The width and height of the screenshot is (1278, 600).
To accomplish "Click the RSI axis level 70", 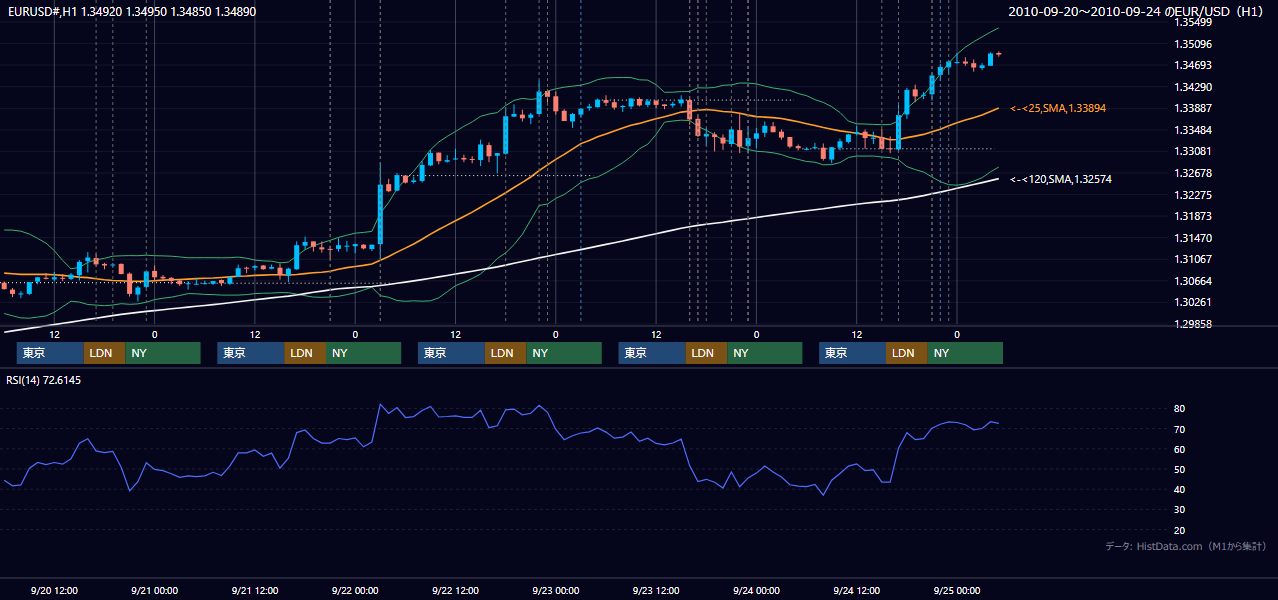I will click(1180, 429).
